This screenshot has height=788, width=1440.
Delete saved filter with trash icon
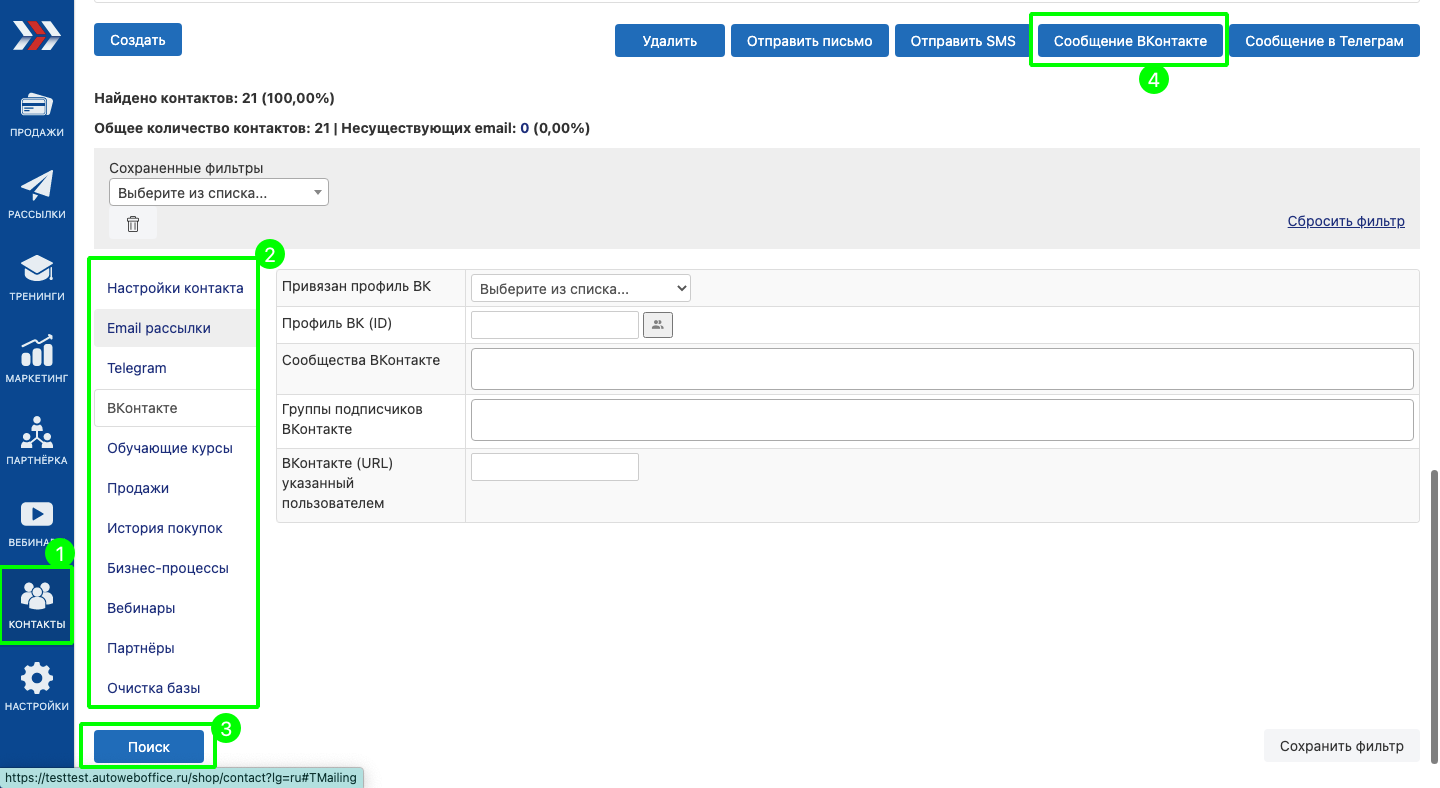tap(133, 224)
